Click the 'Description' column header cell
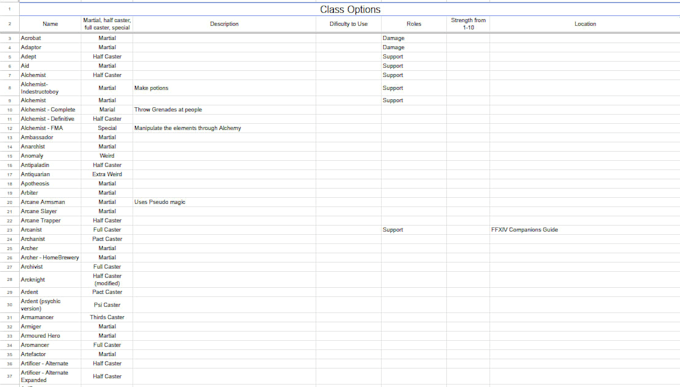 click(x=224, y=24)
